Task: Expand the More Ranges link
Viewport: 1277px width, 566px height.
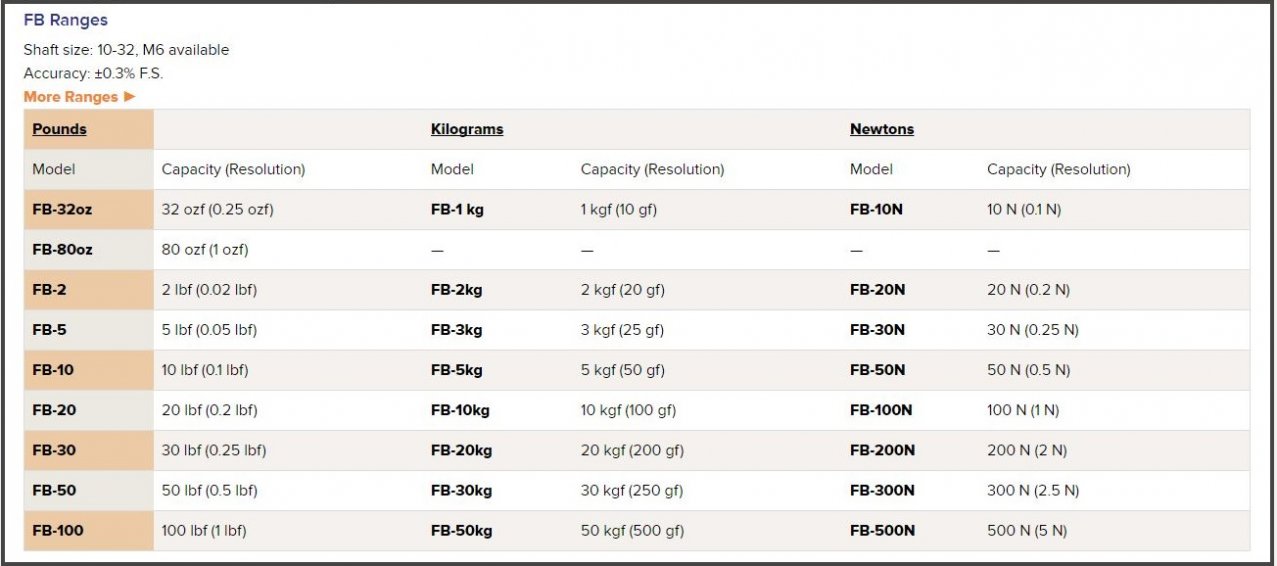Action: (x=79, y=97)
